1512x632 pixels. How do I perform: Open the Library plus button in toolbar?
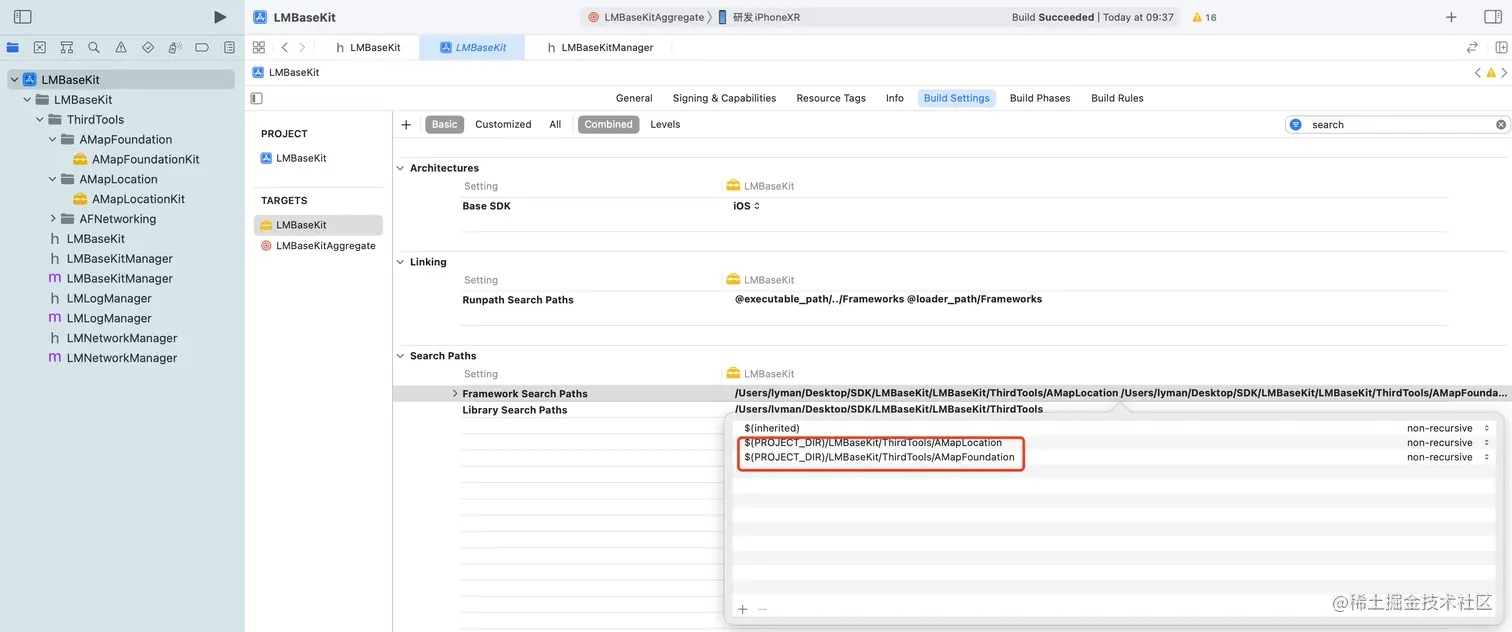pos(1451,17)
